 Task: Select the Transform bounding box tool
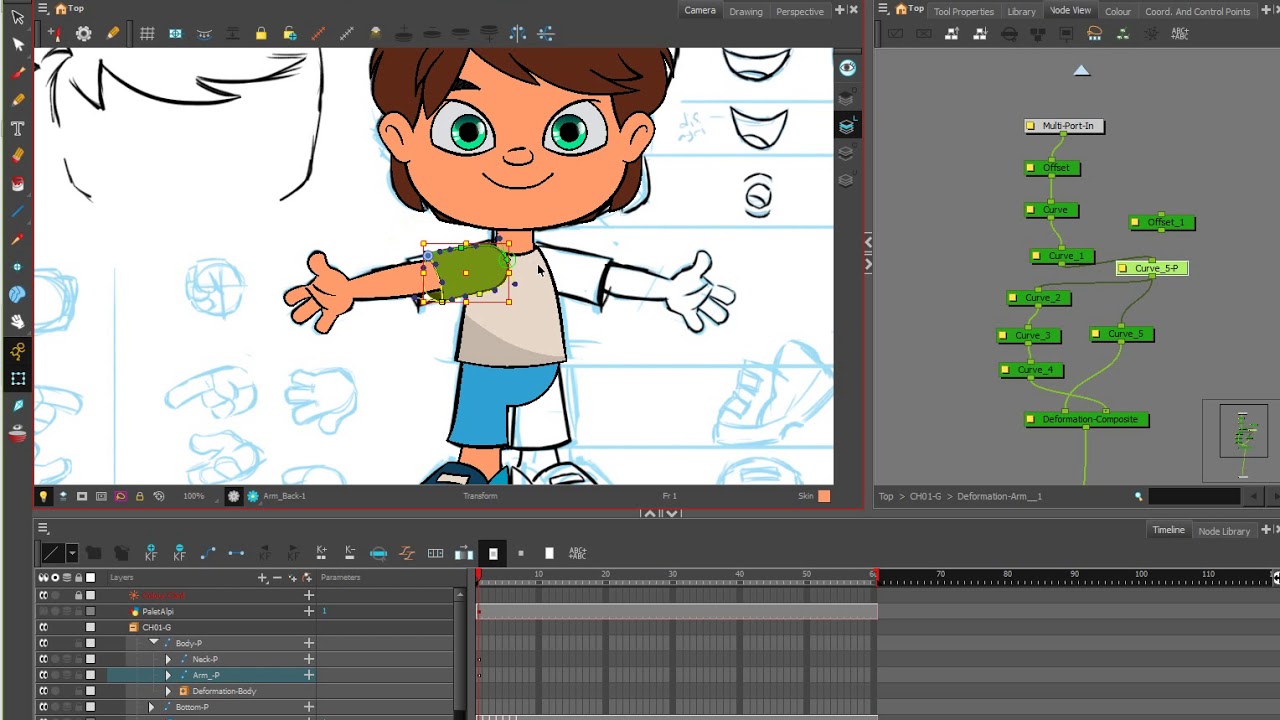click(18, 378)
